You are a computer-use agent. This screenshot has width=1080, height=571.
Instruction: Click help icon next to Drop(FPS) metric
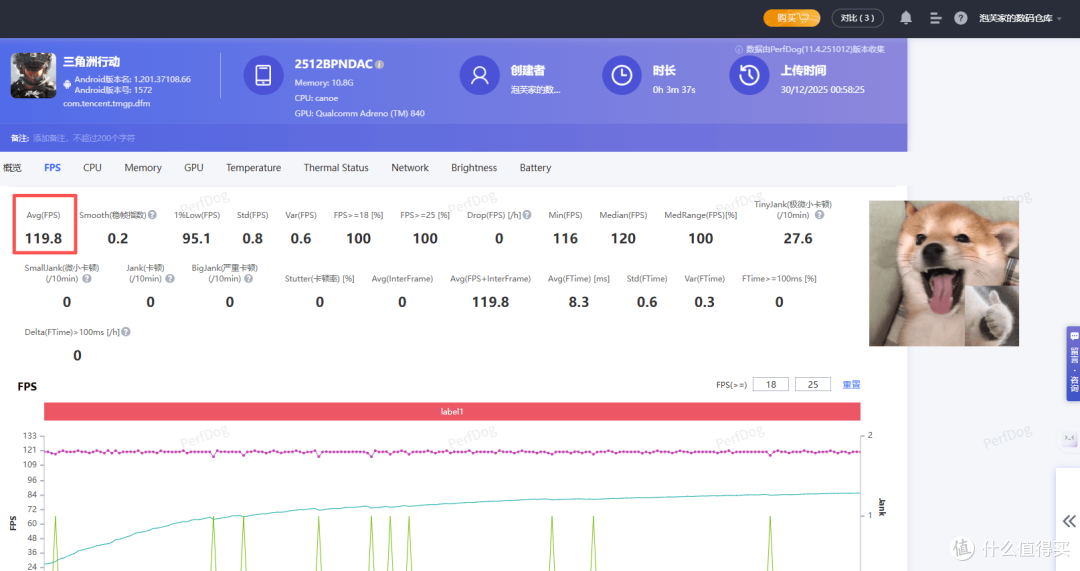pos(527,215)
